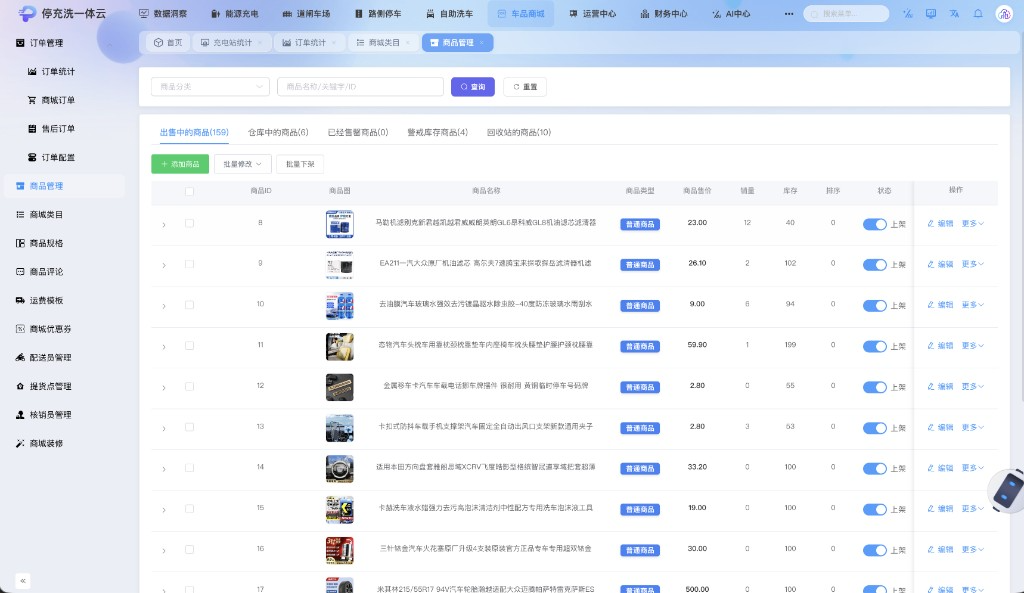Image resolution: width=1024 pixels, height=593 pixels.
Task: Open the 批量修改 dropdown
Action: [x=242, y=164]
